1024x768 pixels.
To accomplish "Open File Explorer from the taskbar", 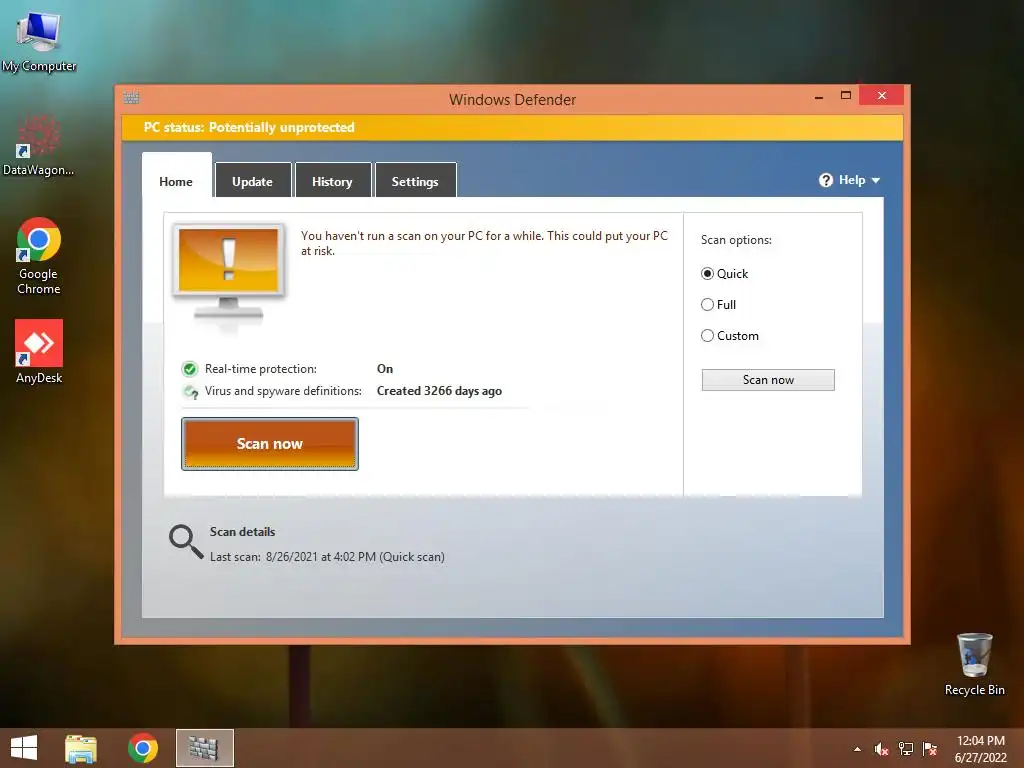I will (x=81, y=748).
